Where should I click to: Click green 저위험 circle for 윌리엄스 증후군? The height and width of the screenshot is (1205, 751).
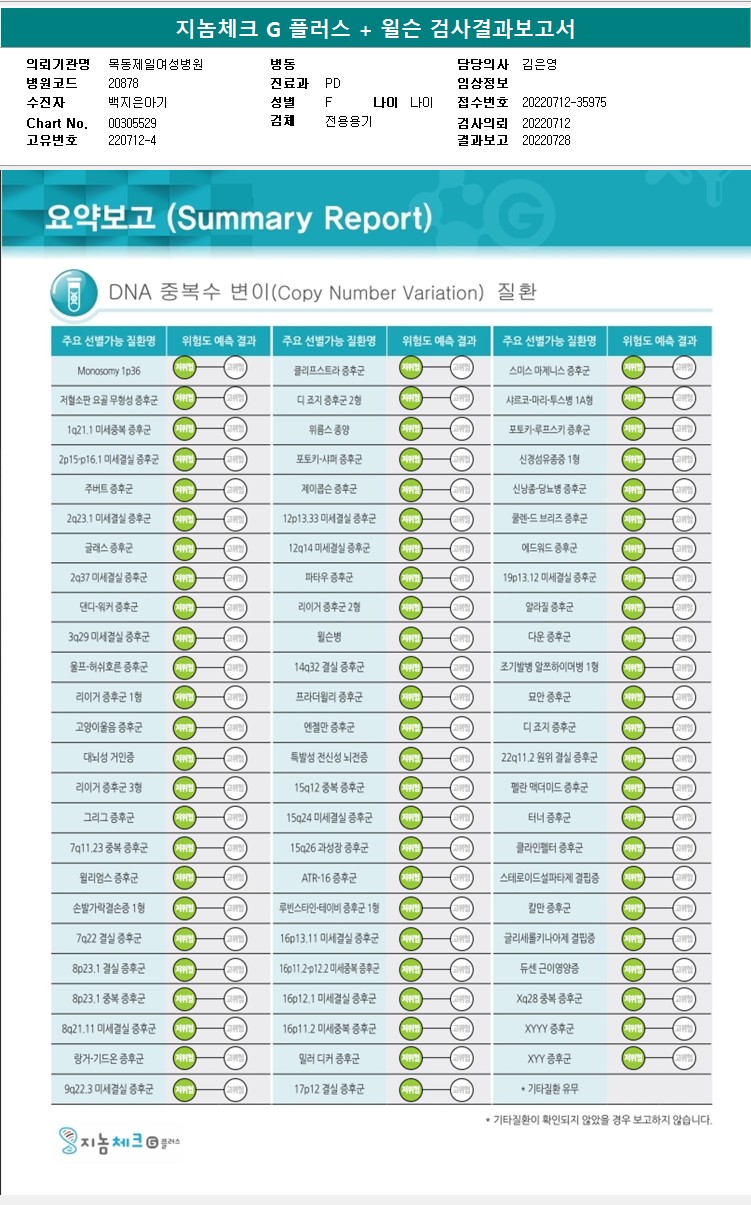click(x=185, y=878)
